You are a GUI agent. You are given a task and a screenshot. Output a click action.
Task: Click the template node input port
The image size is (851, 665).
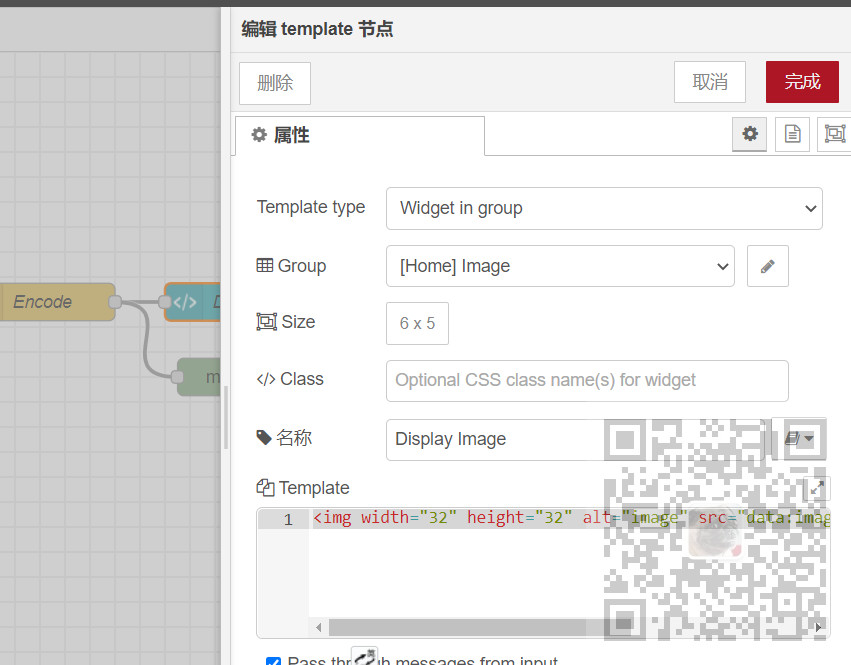click(164, 302)
